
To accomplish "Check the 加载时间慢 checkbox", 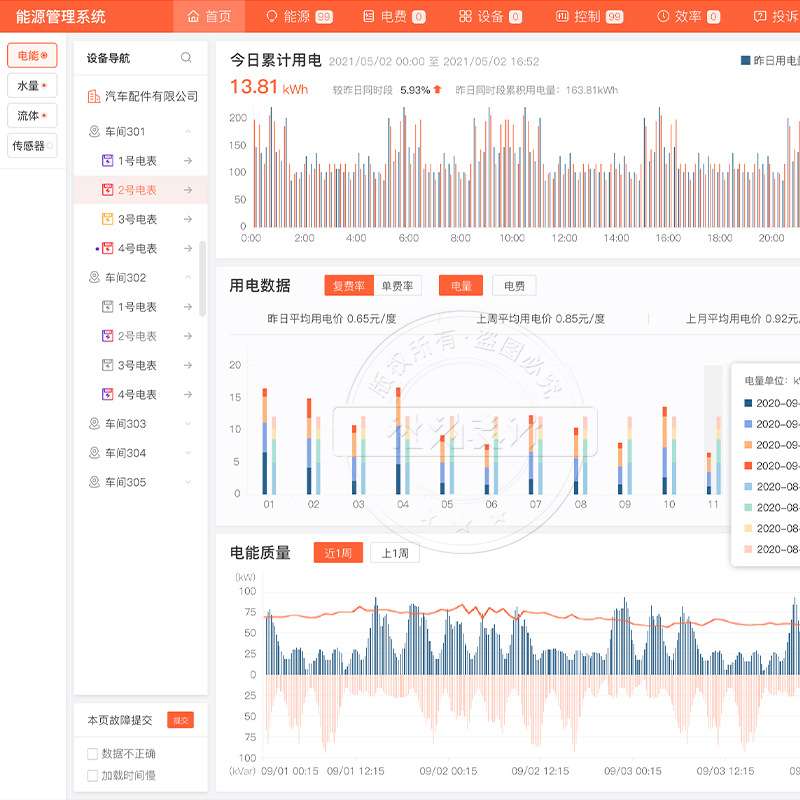I will coord(92,776).
